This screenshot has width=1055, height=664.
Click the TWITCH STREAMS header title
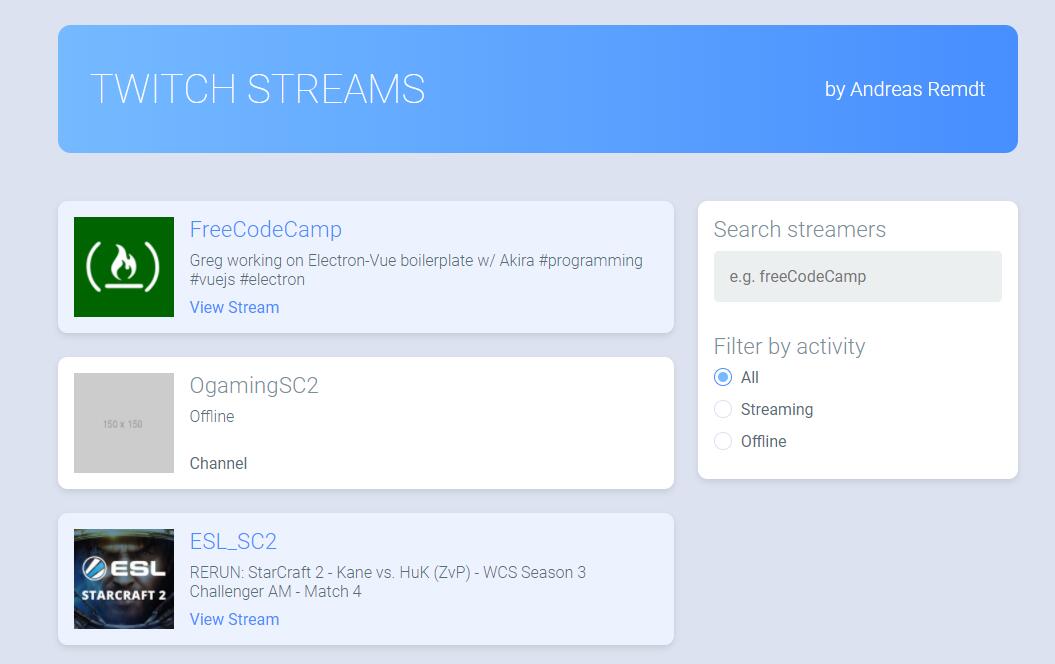point(258,89)
